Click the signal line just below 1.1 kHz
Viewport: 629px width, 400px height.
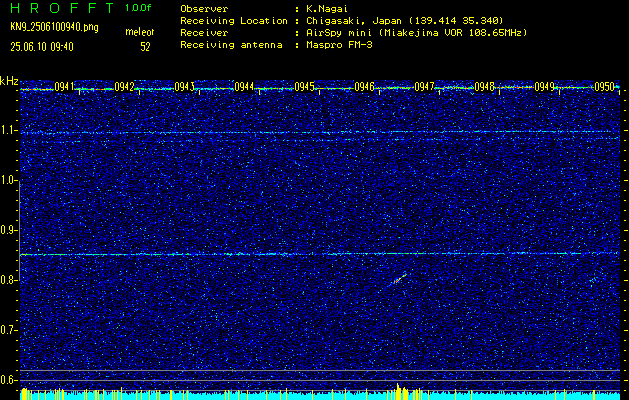pyautogui.click(x=319, y=132)
